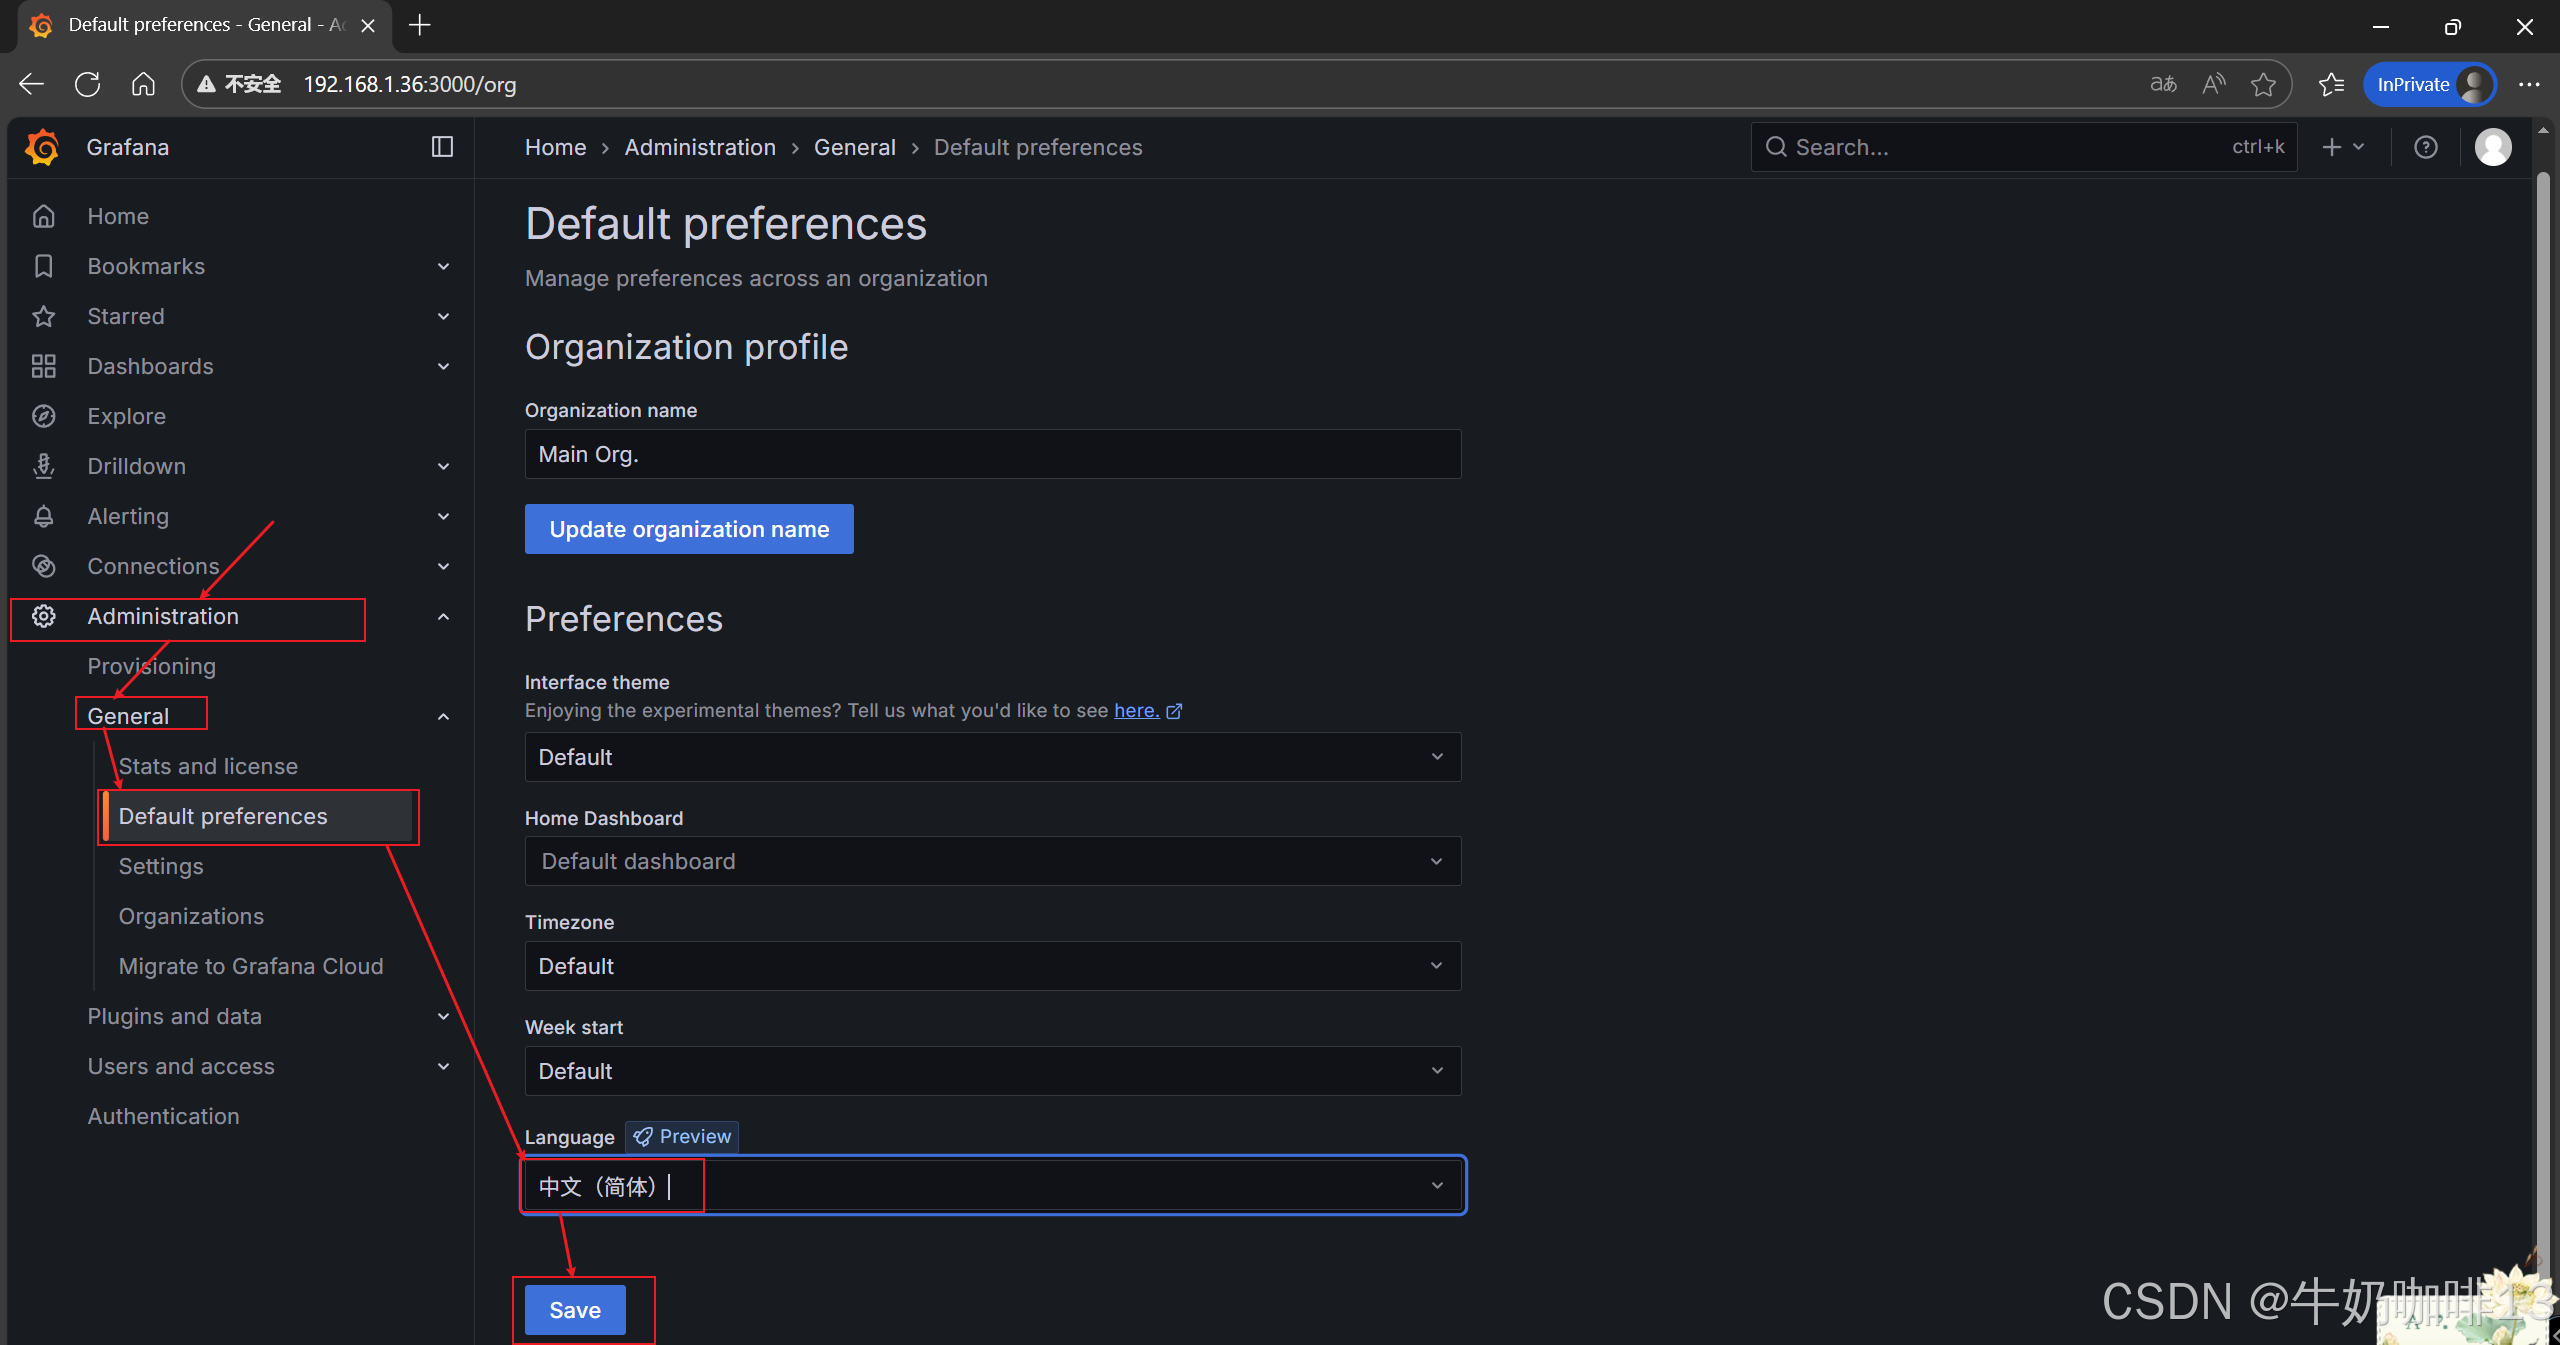Click the 'here.' feedback link
Viewport: 2560px width, 1345px height.
point(1137,711)
